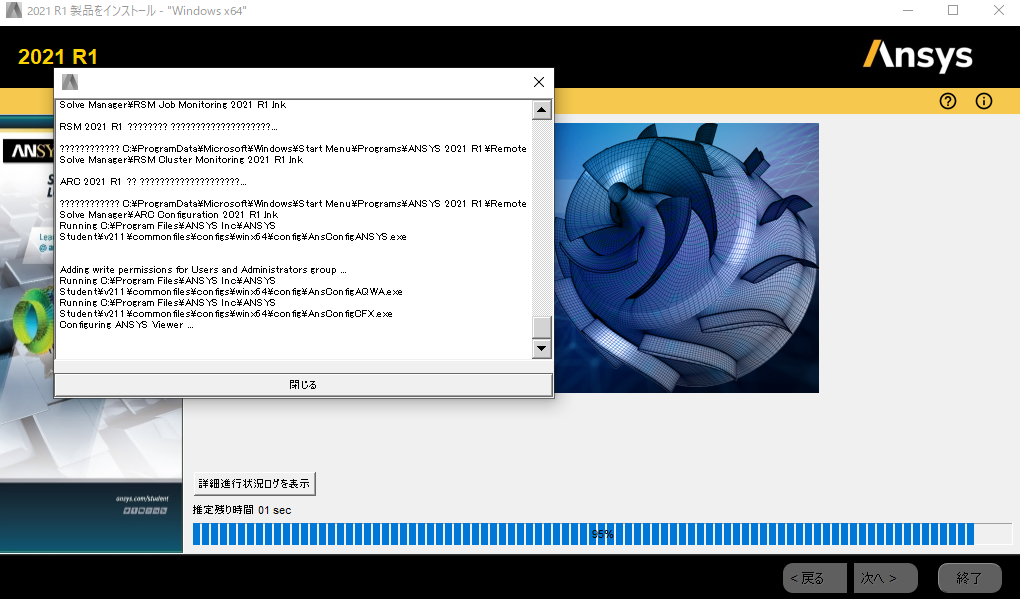Screen dimensions: 1020x599
Task: Click the log scrollbar up arrow
Action: click(x=542, y=110)
